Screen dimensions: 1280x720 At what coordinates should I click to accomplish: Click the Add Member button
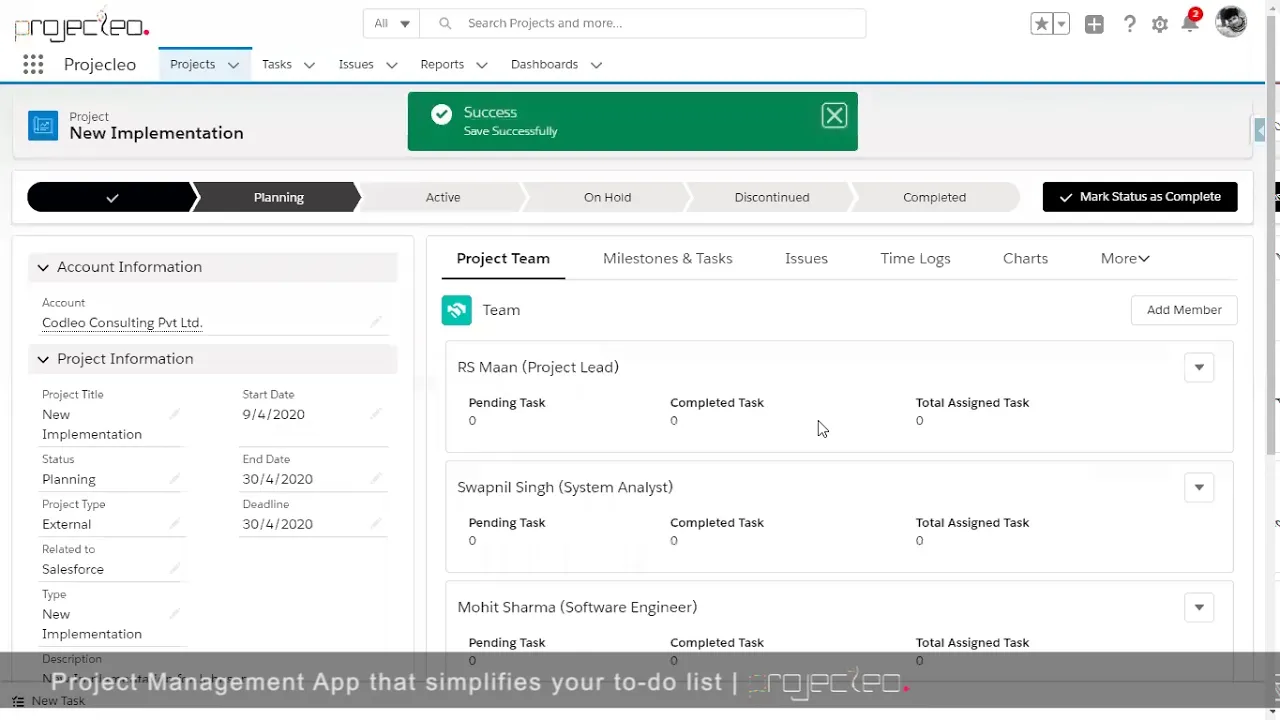pyautogui.click(x=1184, y=310)
